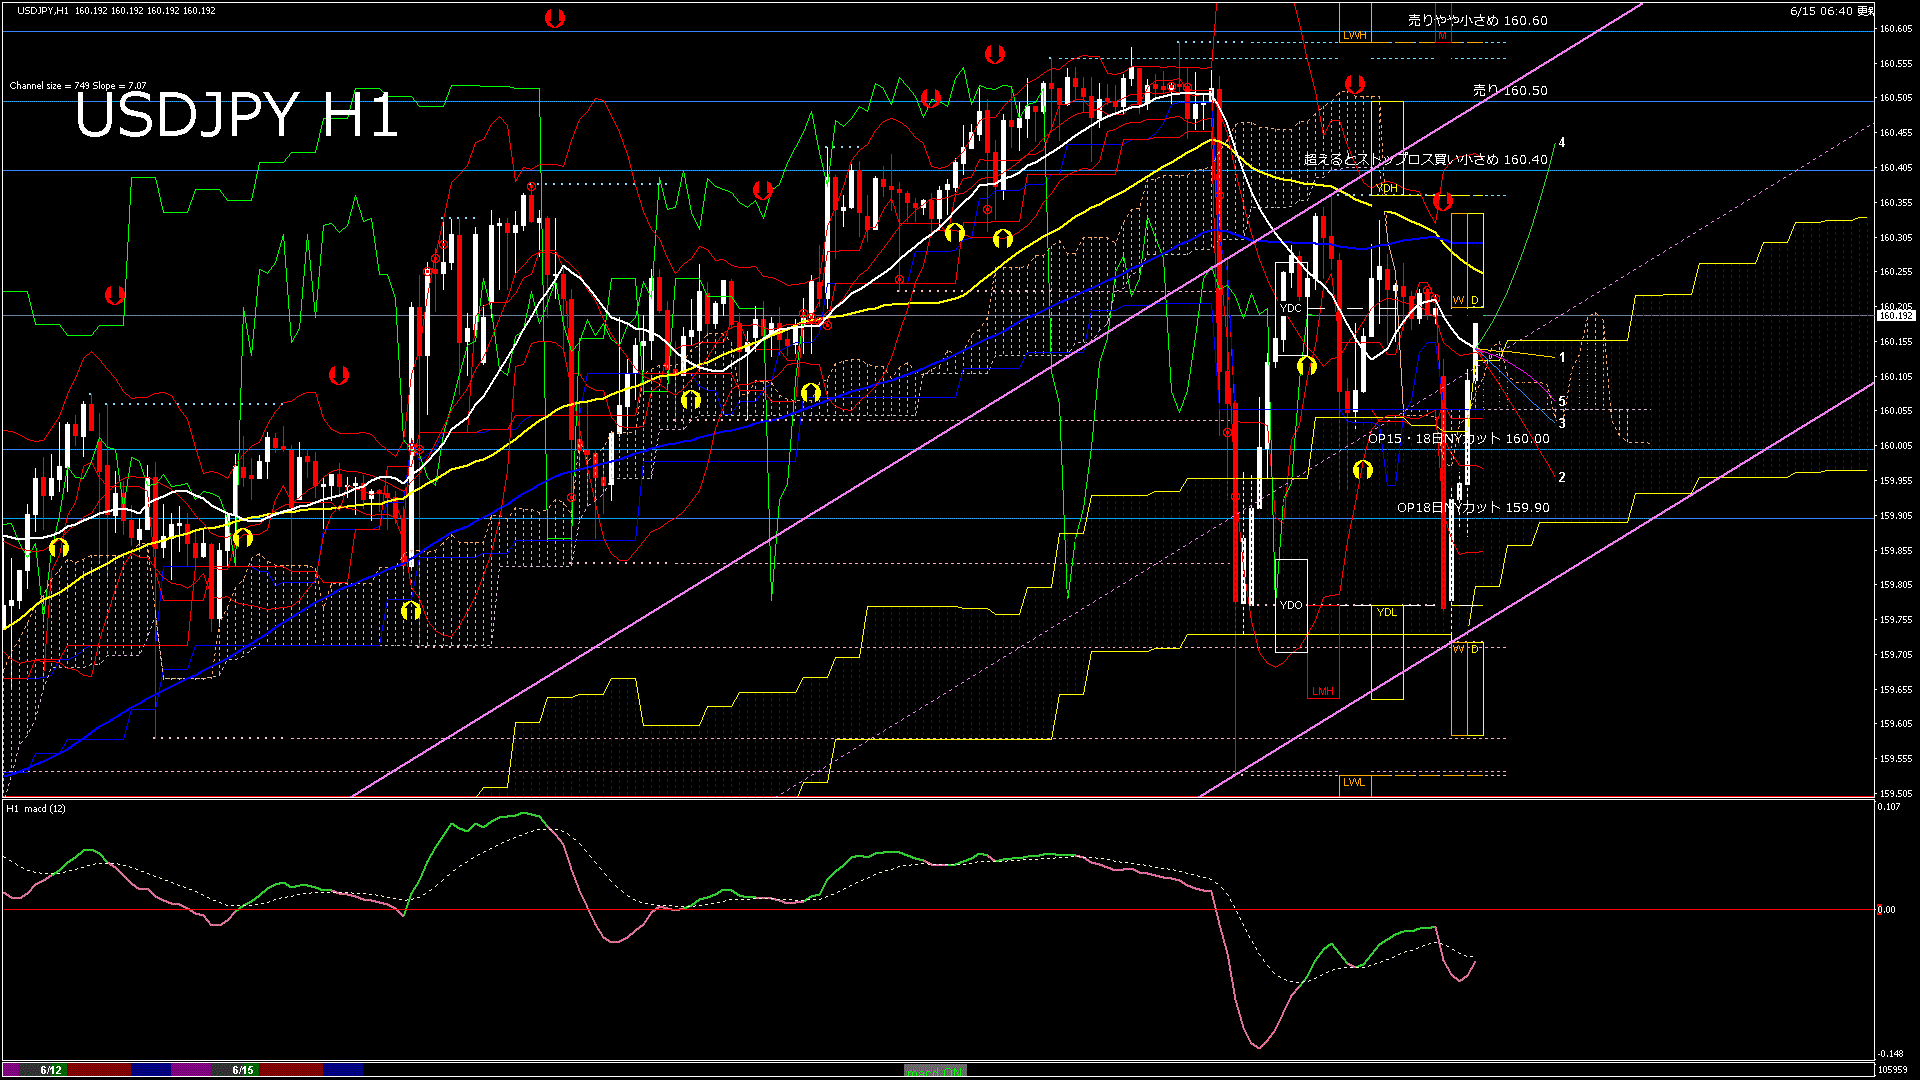The height and width of the screenshot is (1080, 1920).
Task: Click price axis value 160.005
Action: (1896, 446)
